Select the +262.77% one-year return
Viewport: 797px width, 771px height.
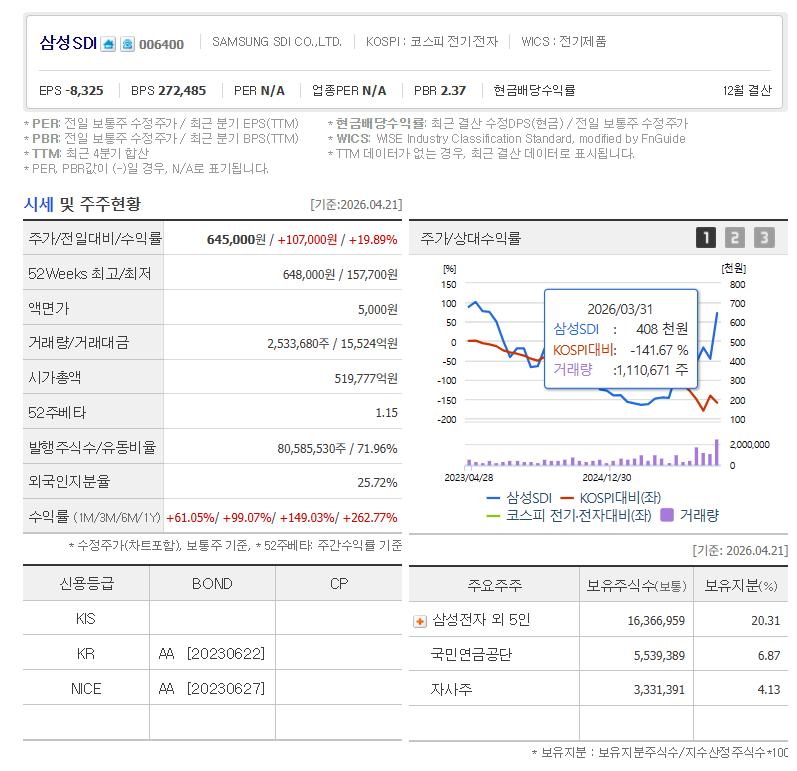tap(370, 518)
